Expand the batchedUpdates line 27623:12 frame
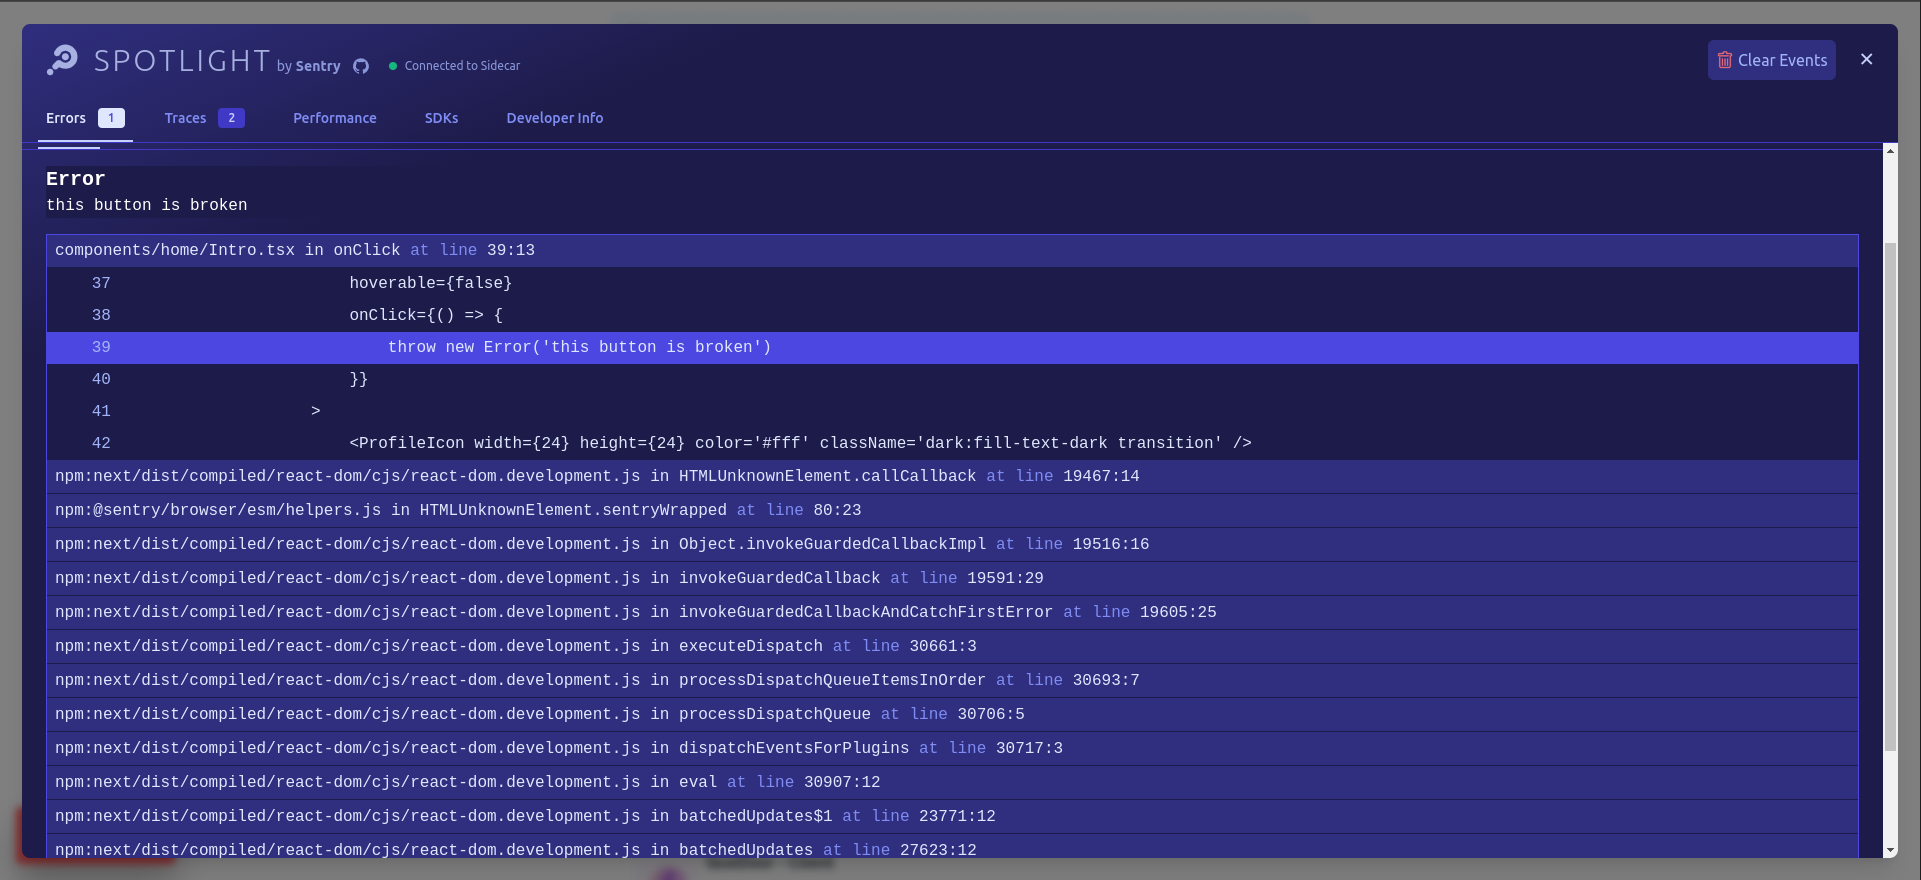This screenshot has width=1921, height=880. [952, 848]
